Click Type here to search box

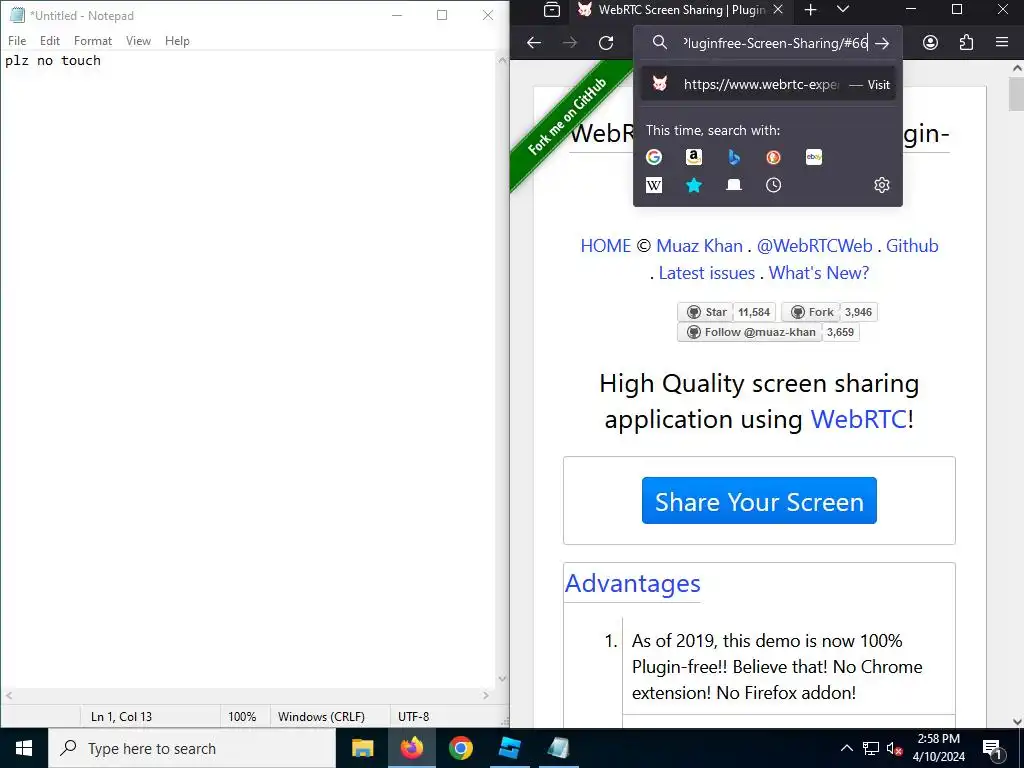(192, 748)
